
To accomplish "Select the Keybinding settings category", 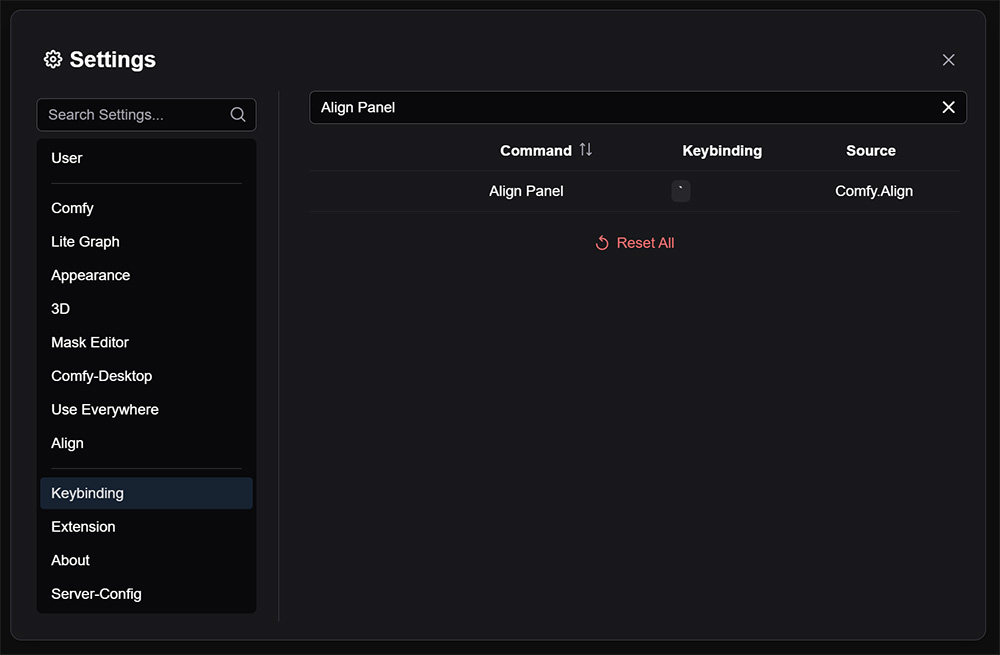I will (x=87, y=493).
